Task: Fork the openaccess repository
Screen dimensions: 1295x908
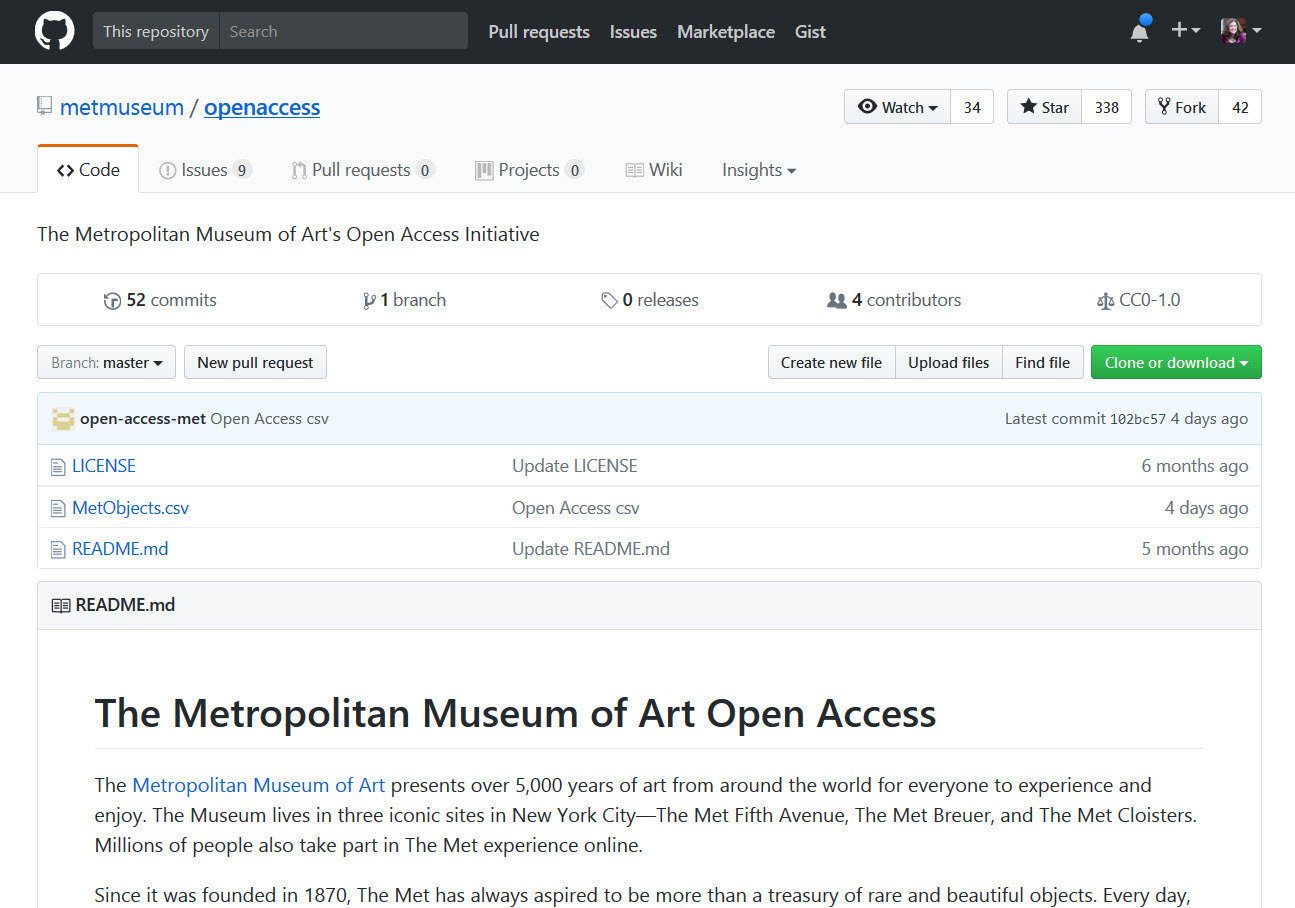Action: 1181,107
